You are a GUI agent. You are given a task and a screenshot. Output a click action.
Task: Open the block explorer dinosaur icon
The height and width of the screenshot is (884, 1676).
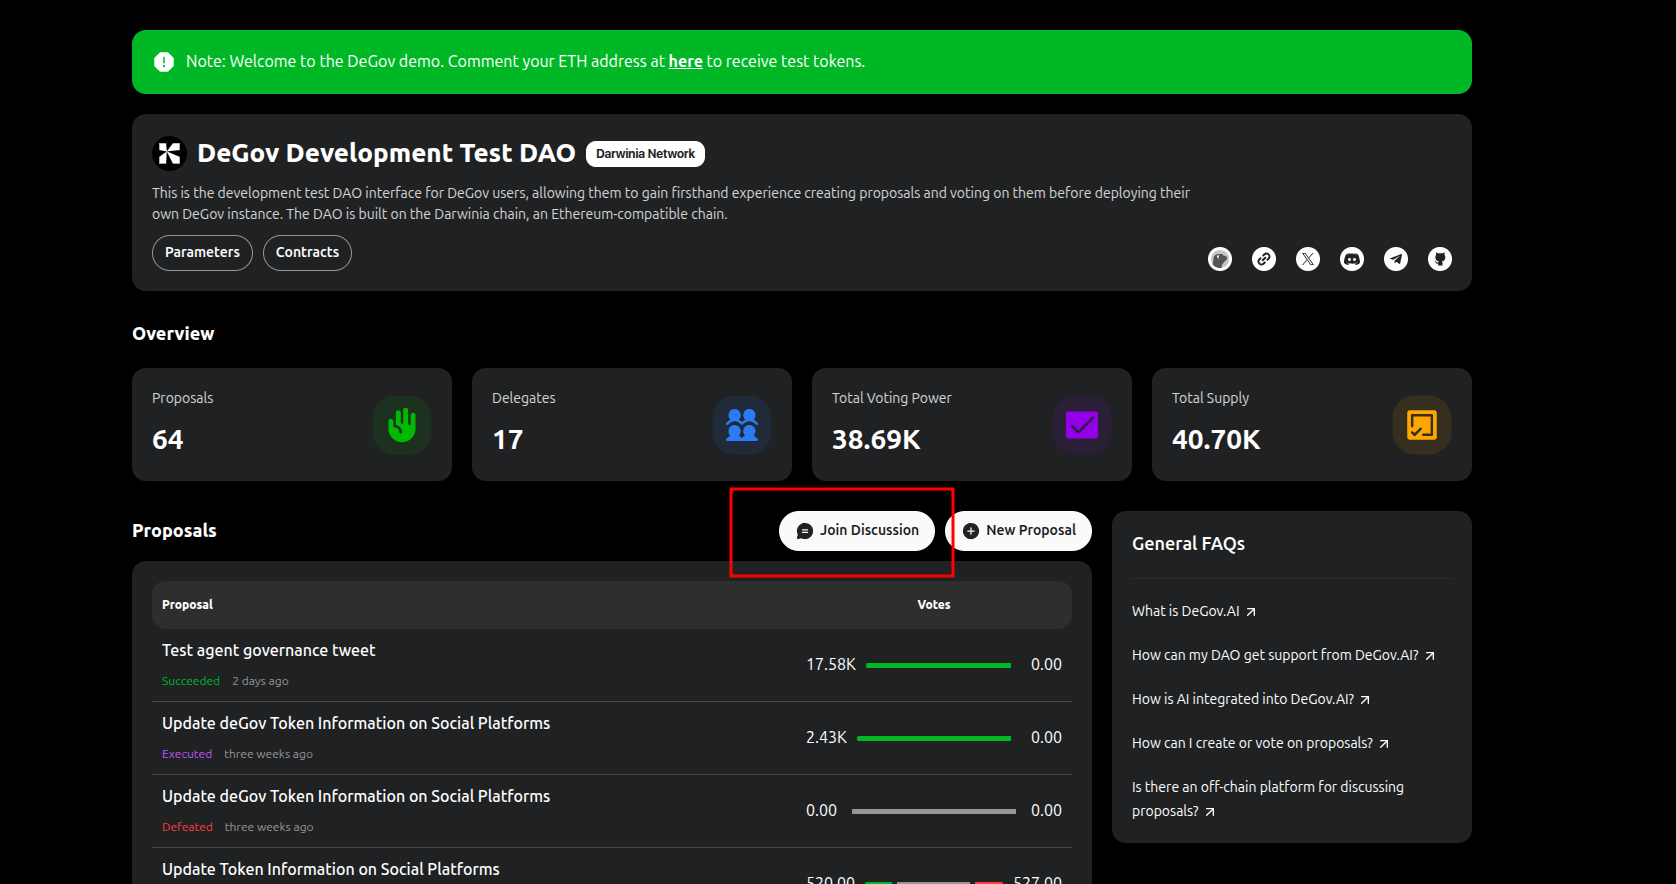click(x=1220, y=259)
